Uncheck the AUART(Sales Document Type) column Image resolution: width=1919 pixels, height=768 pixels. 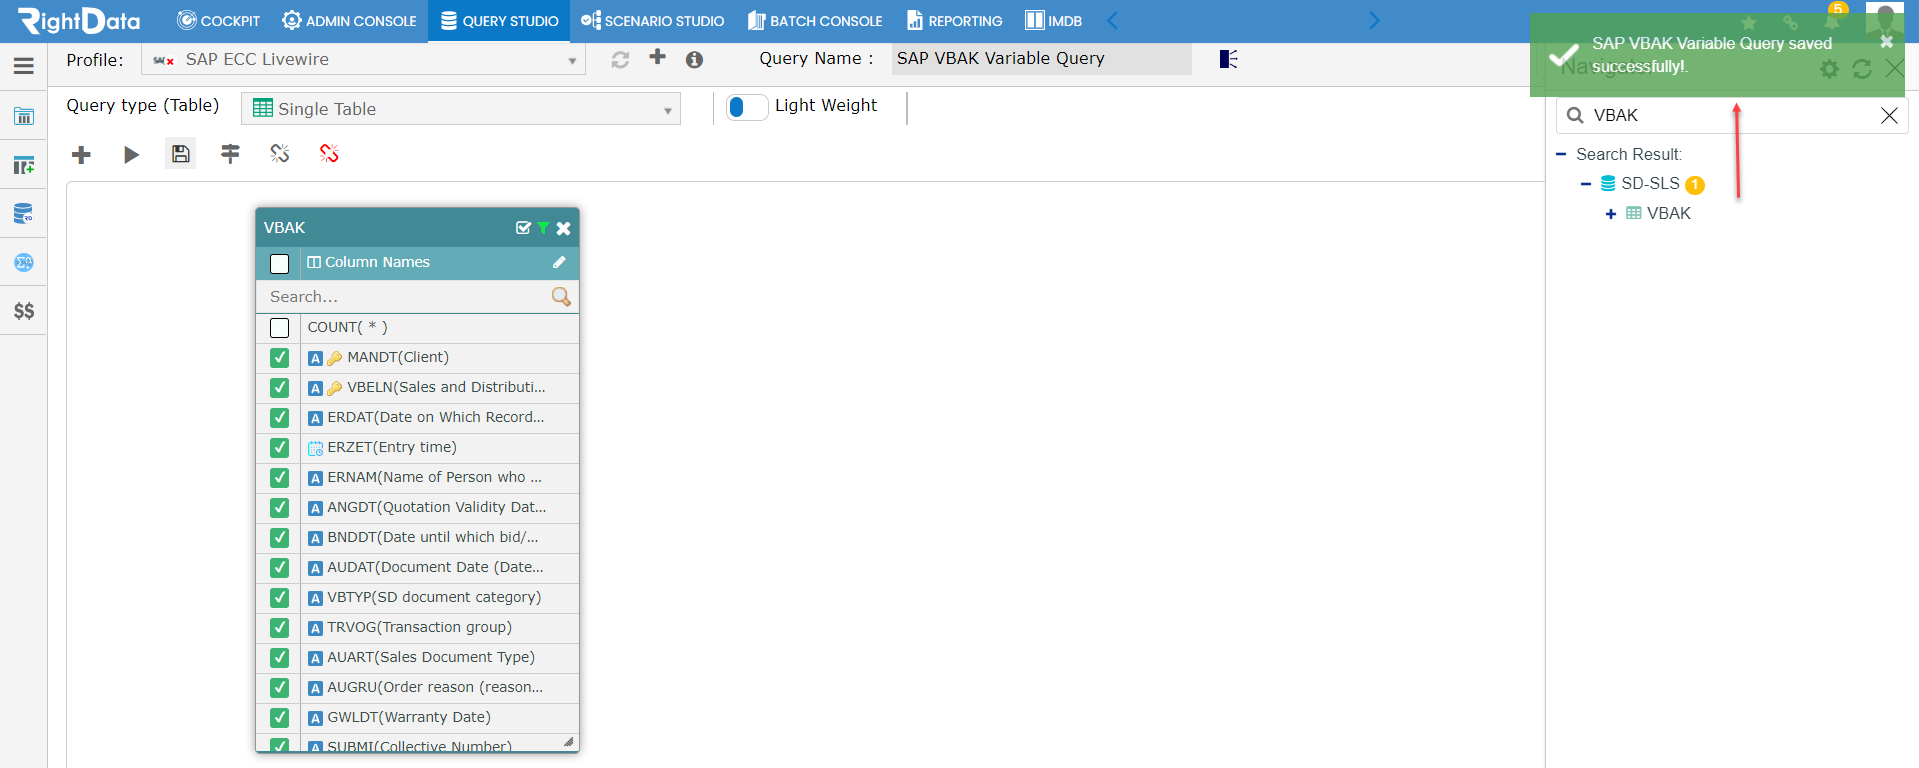[x=280, y=658]
